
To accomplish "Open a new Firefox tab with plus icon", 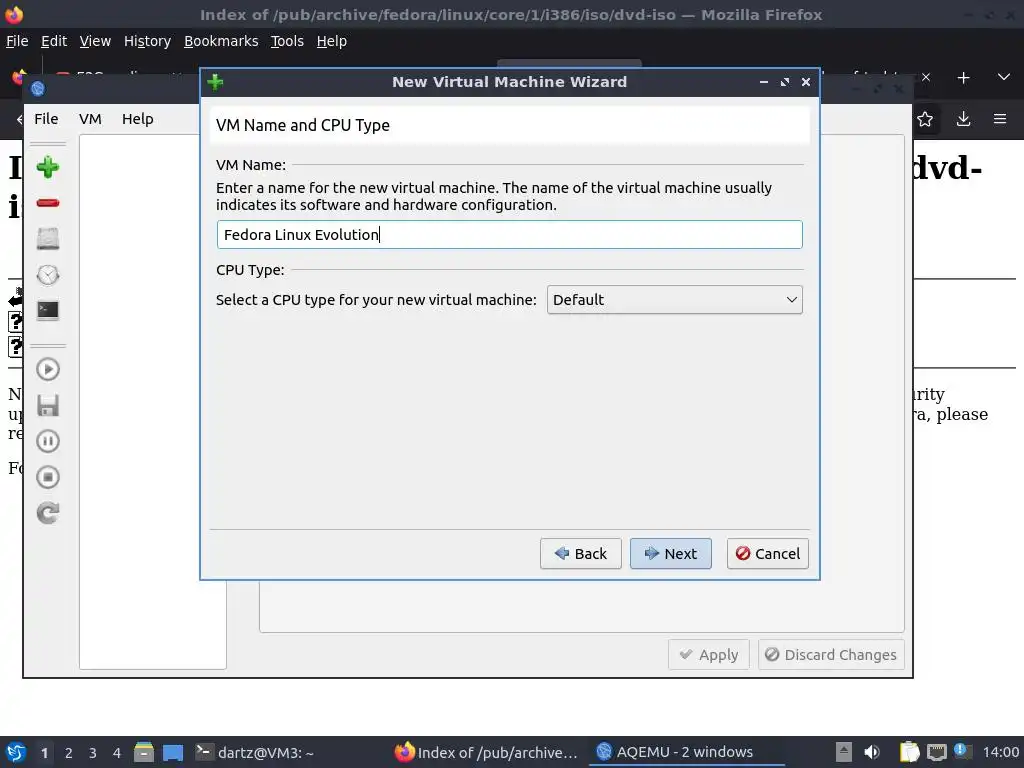I will pyautogui.click(x=963, y=78).
